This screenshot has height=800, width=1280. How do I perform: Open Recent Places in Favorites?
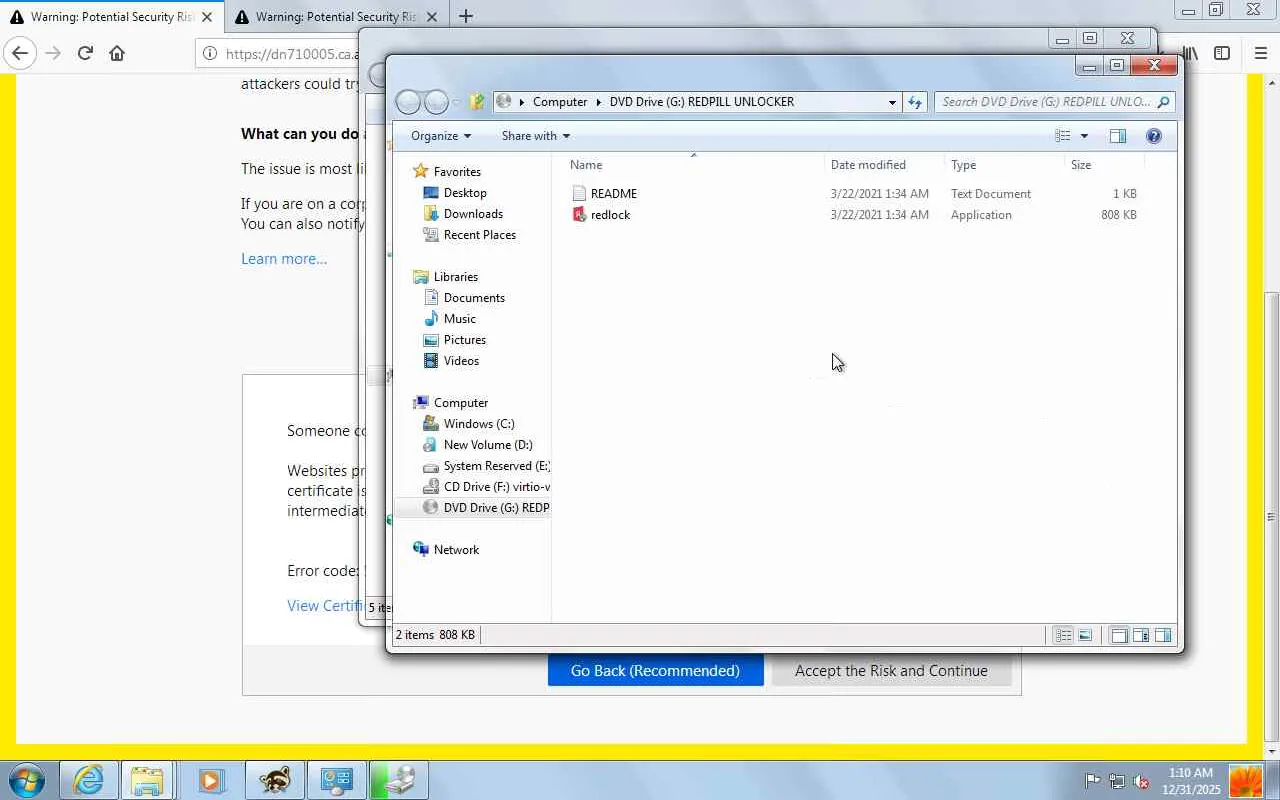pyautogui.click(x=480, y=235)
